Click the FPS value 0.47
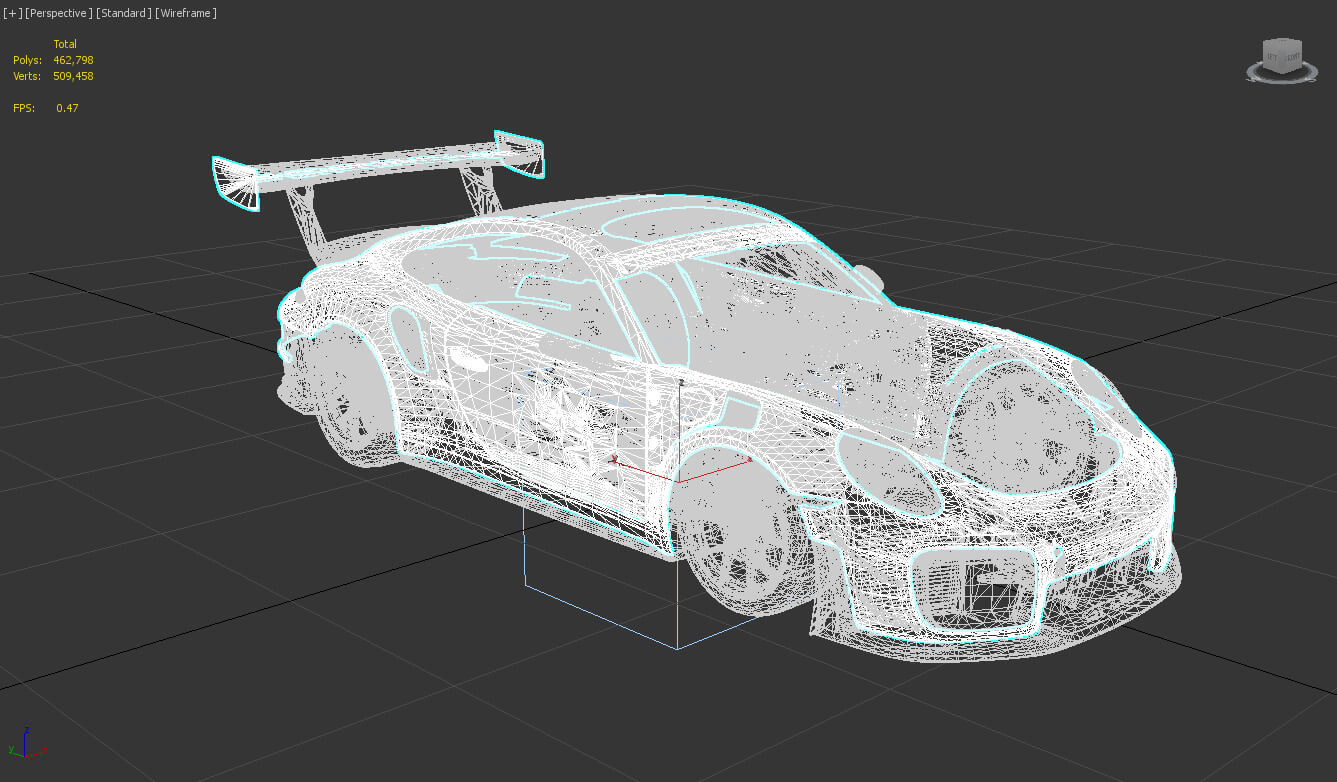The image size is (1337, 782). (67, 108)
